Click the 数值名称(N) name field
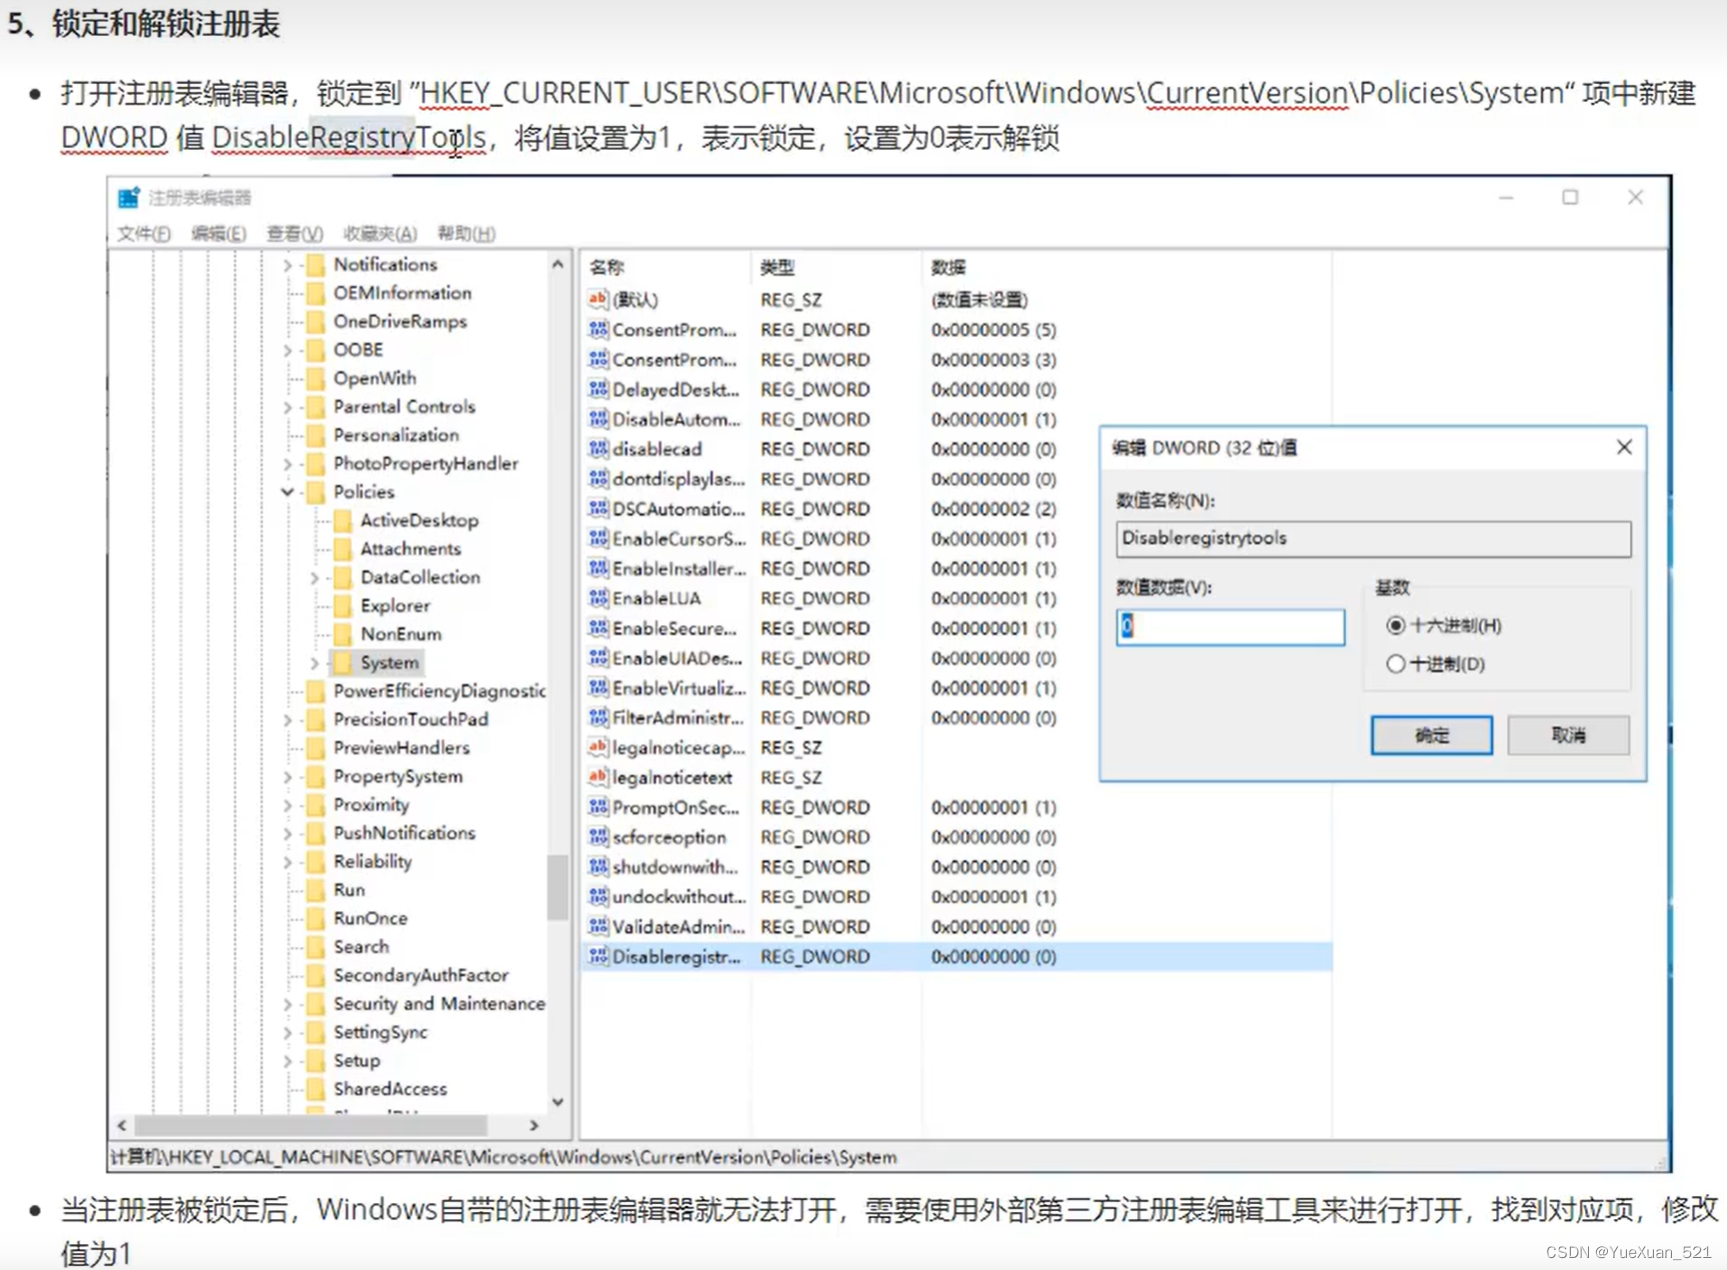This screenshot has height=1270, width=1727. (x=1373, y=538)
